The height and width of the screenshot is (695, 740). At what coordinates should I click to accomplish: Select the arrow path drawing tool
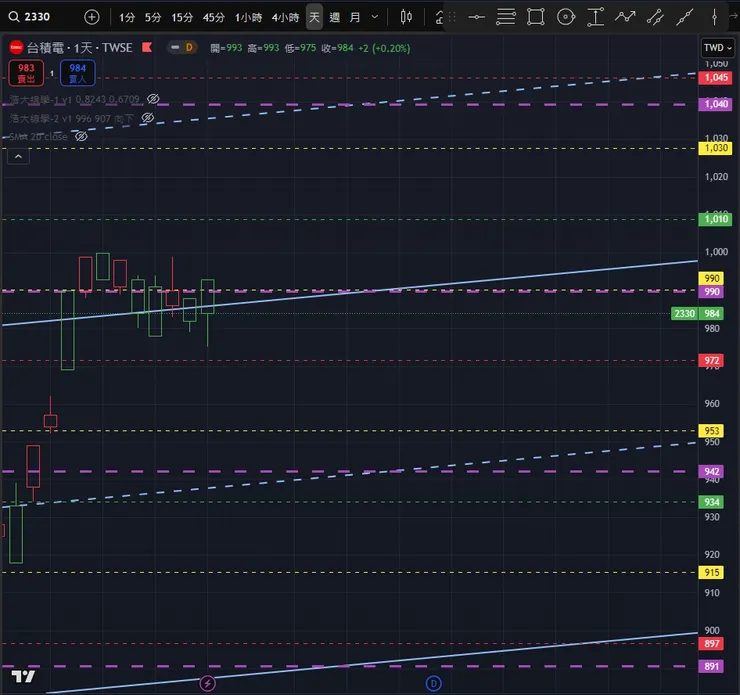point(625,17)
